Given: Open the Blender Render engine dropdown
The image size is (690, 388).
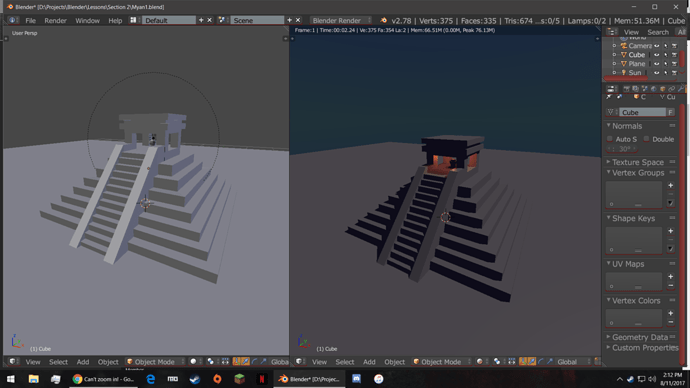Looking at the screenshot, I should click(341, 20).
